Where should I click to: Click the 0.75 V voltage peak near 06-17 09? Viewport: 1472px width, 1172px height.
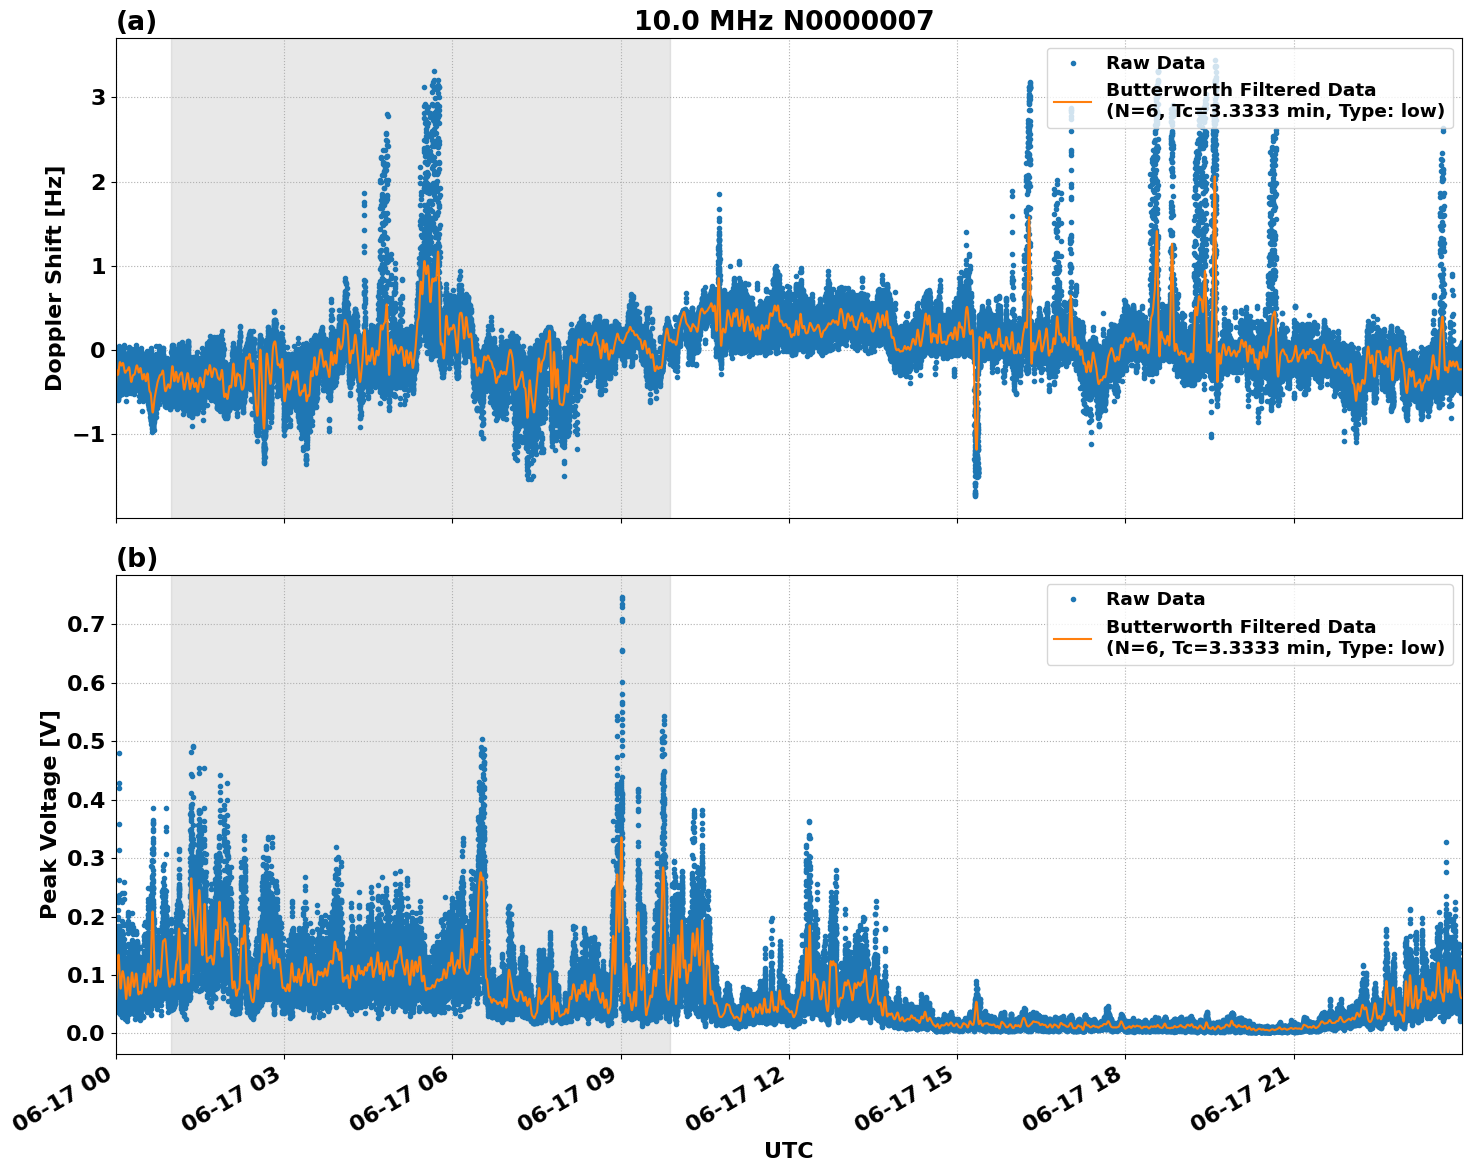click(620, 598)
